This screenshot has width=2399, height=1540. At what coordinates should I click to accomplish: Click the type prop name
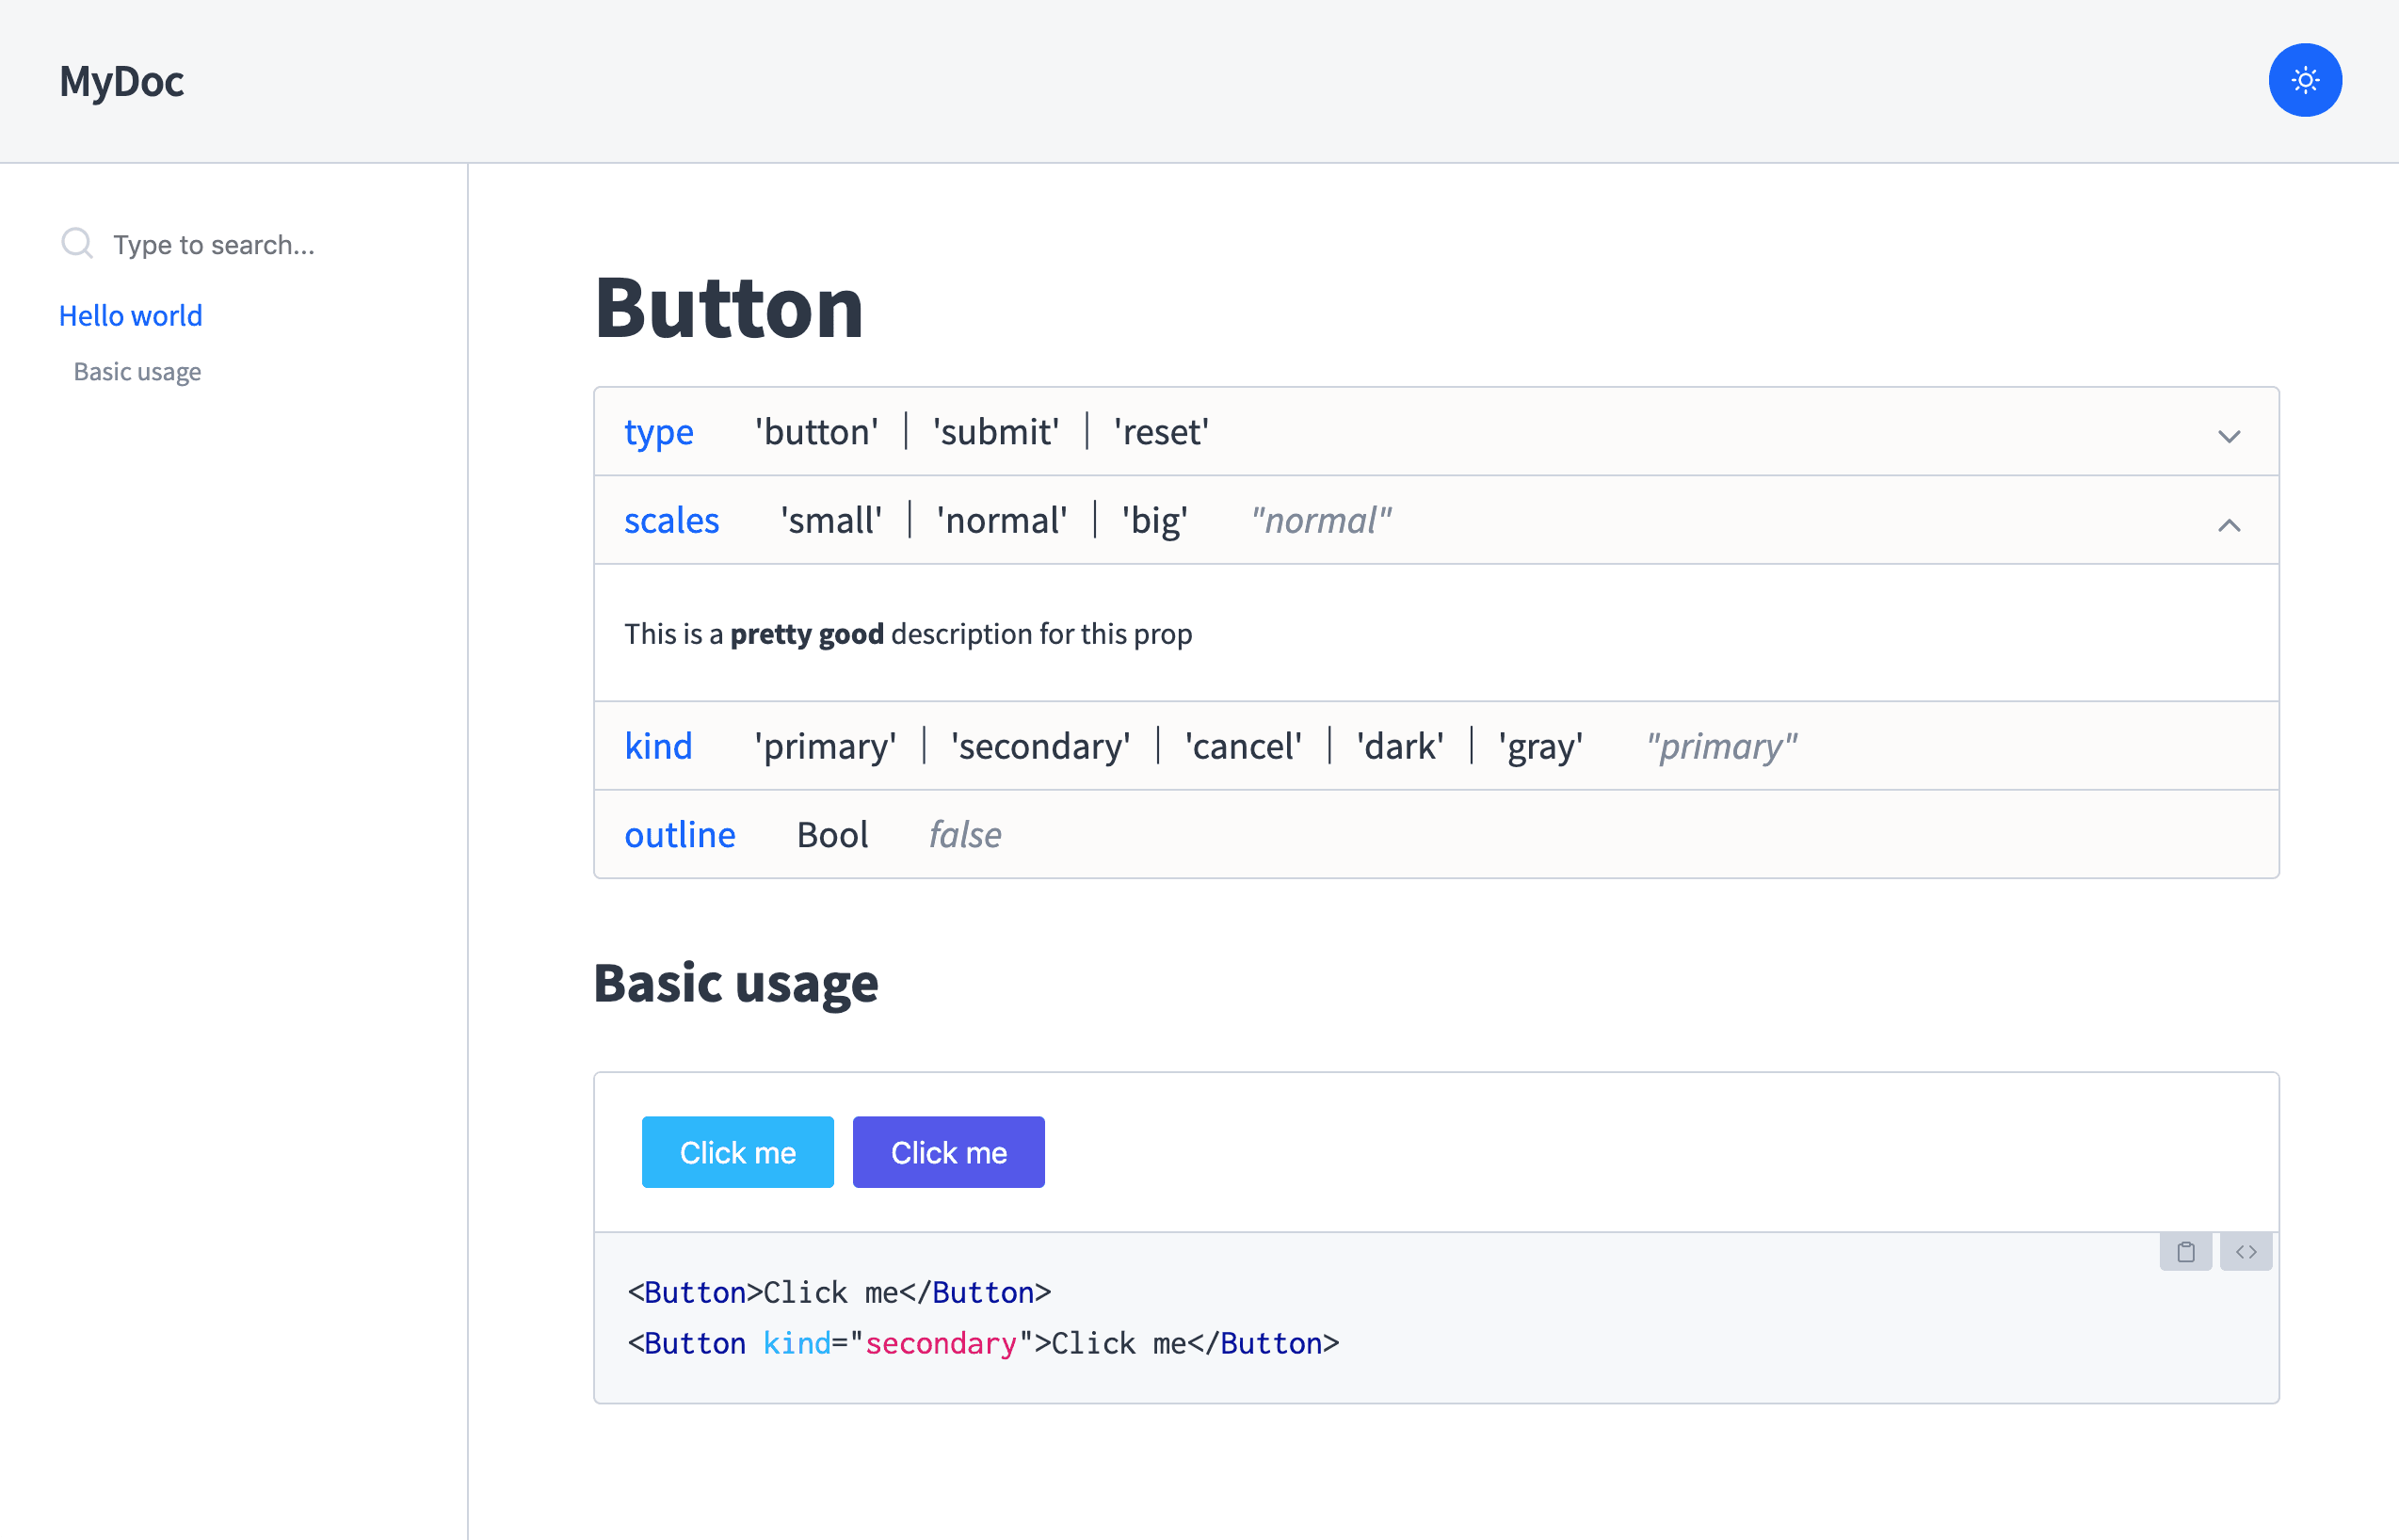click(x=658, y=432)
